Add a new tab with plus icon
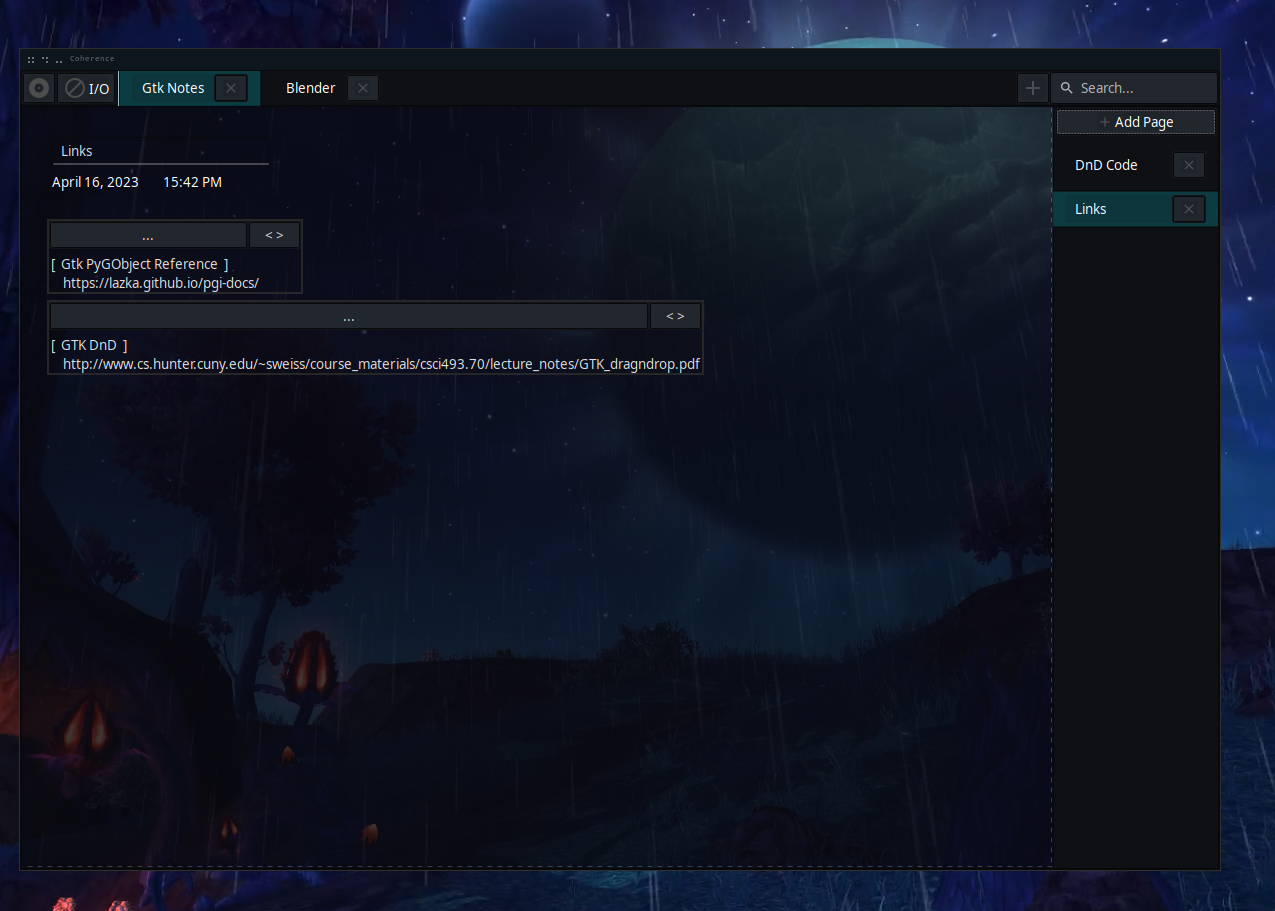This screenshot has width=1275, height=911. (1033, 88)
